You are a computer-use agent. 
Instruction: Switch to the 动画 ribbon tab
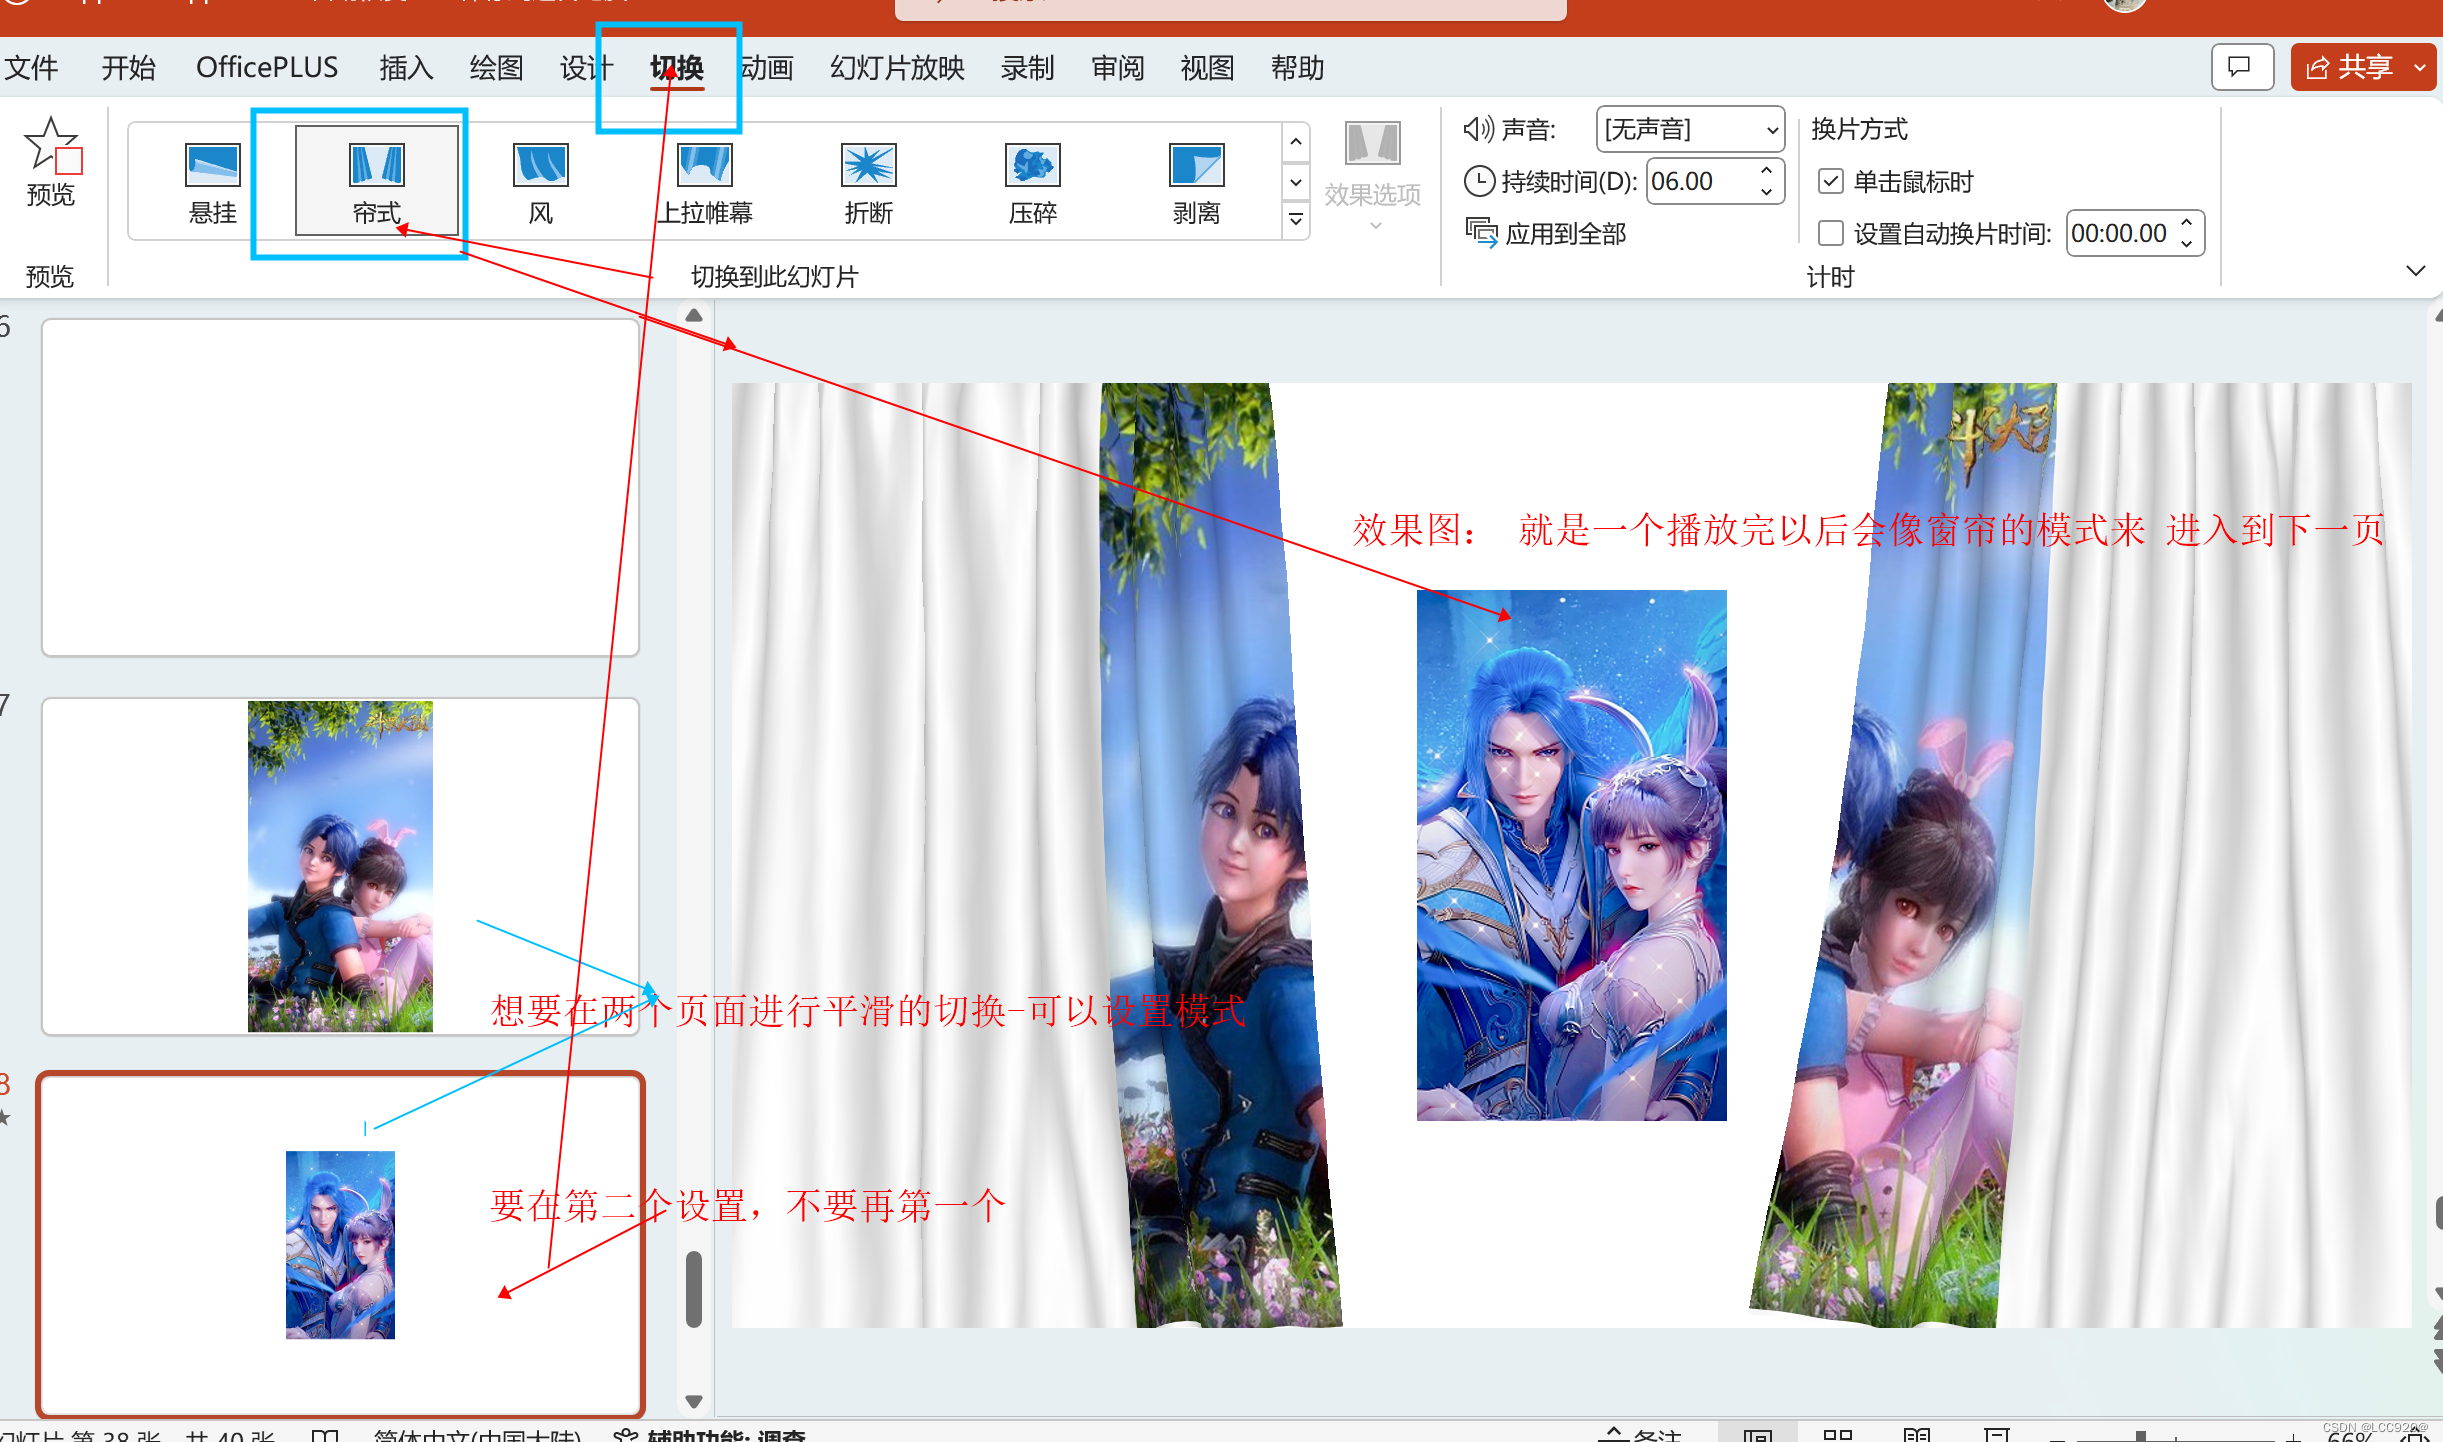[x=767, y=68]
